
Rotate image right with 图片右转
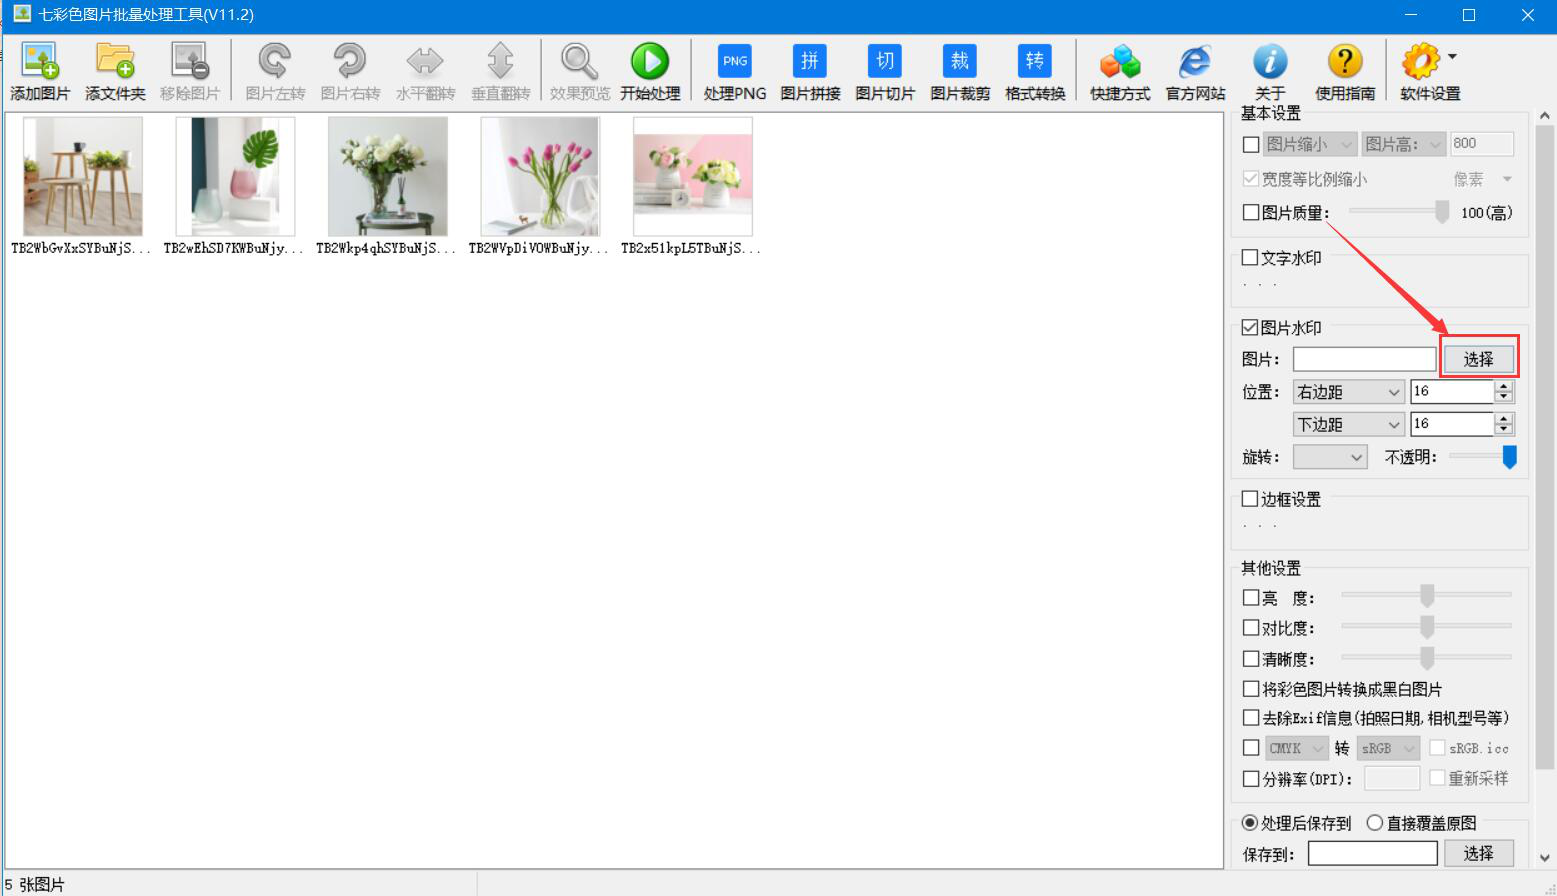(350, 71)
